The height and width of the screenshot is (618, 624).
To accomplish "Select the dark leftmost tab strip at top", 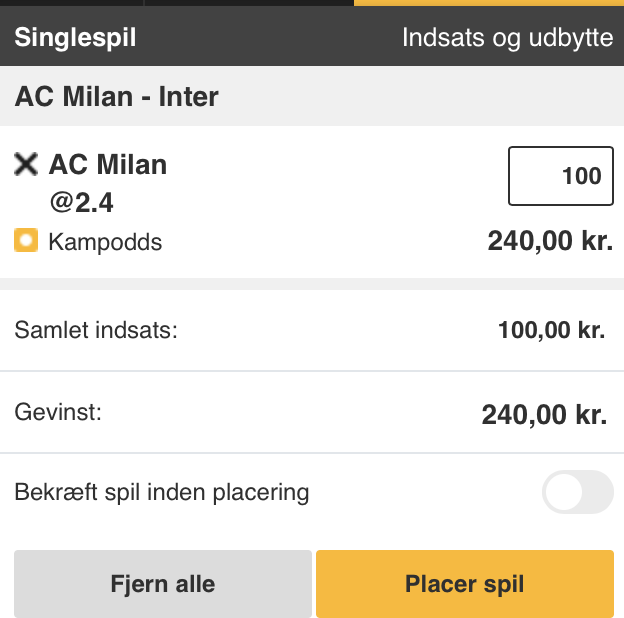I will pyautogui.click(x=71, y=3).
